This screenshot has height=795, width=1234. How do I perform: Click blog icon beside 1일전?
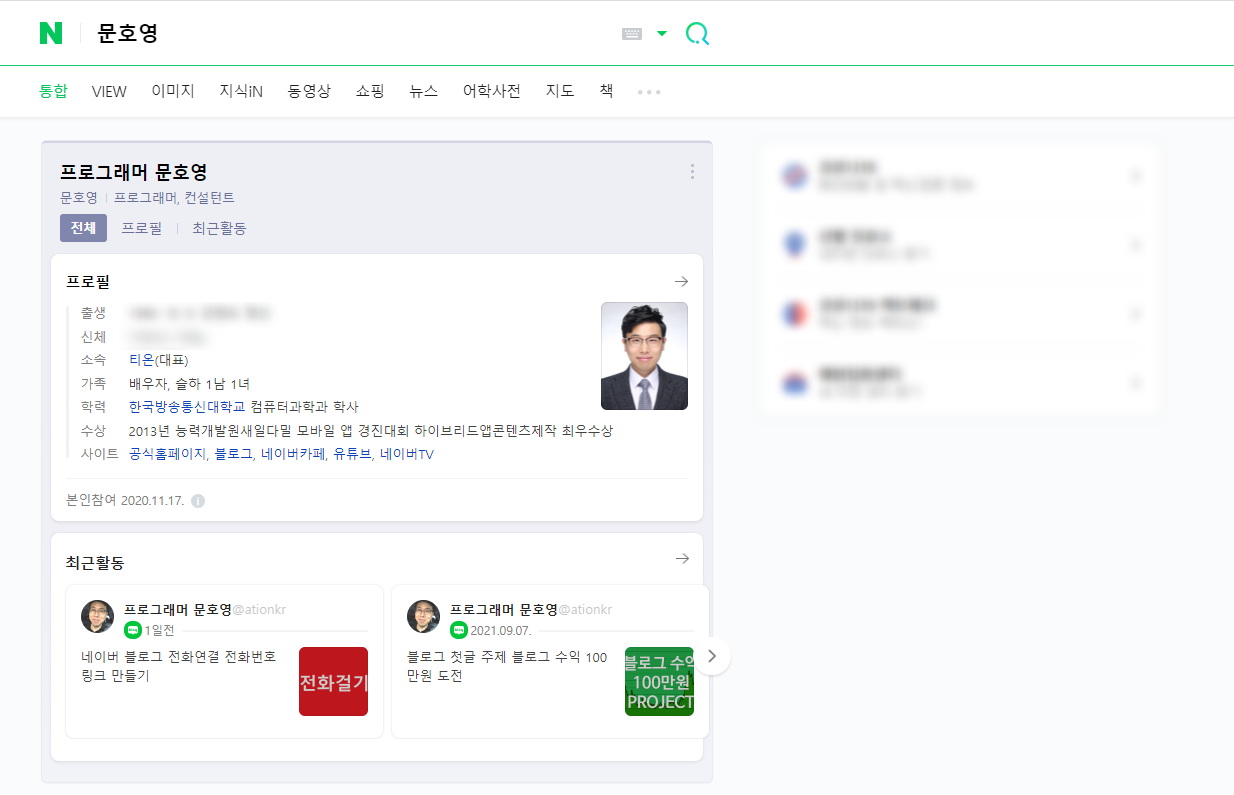click(x=133, y=630)
